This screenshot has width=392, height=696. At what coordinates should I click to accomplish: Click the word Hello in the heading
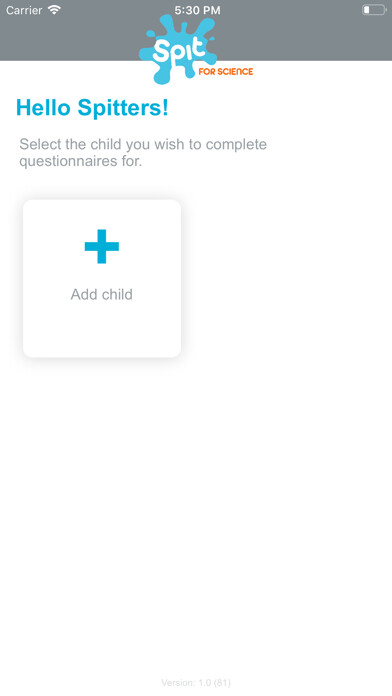click(44, 108)
